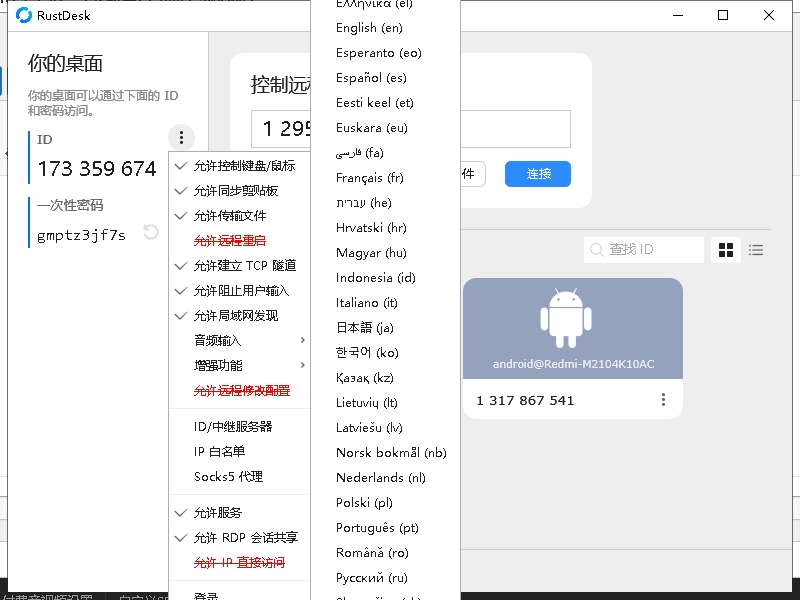Select Русский (ru) language
The image size is (800, 600).
(x=386, y=578)
